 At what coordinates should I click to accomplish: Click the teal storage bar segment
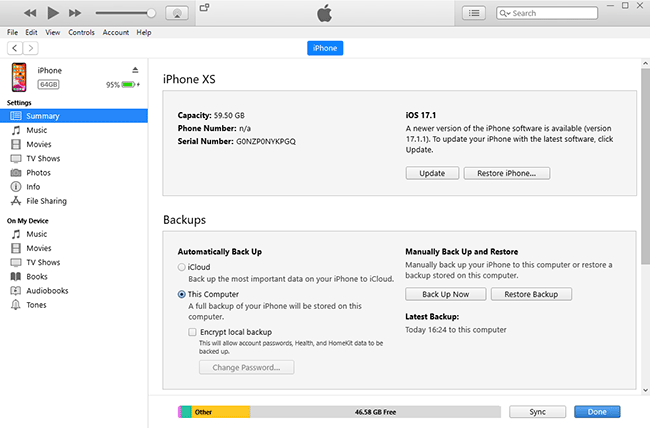186,412
